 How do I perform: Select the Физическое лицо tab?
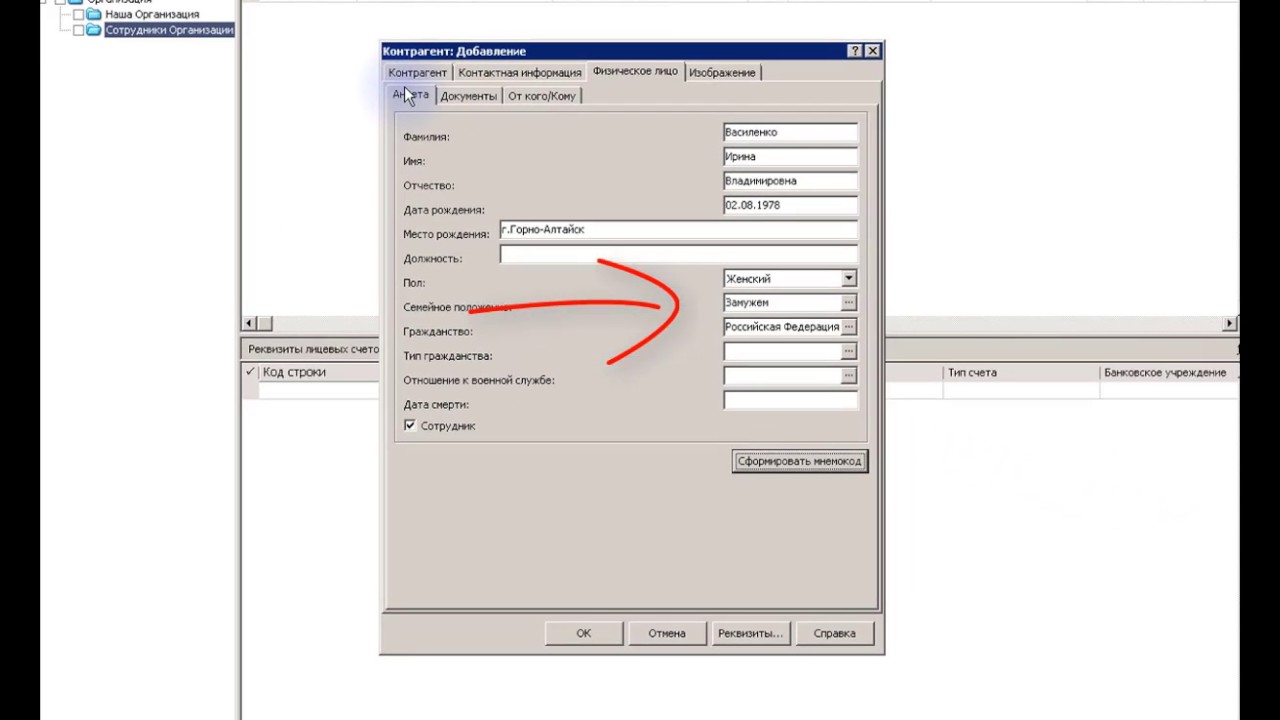pyautogui.click(x=635, y=71)
